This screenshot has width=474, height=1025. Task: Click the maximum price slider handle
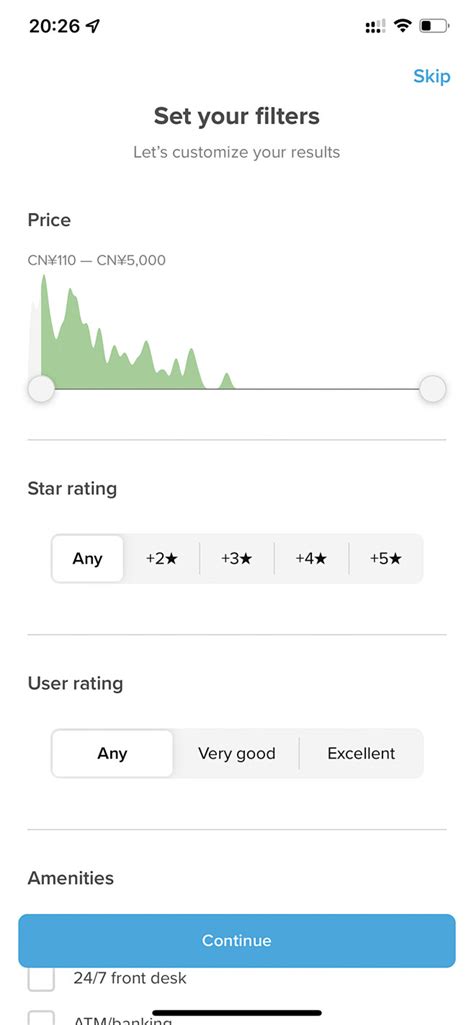432,389
